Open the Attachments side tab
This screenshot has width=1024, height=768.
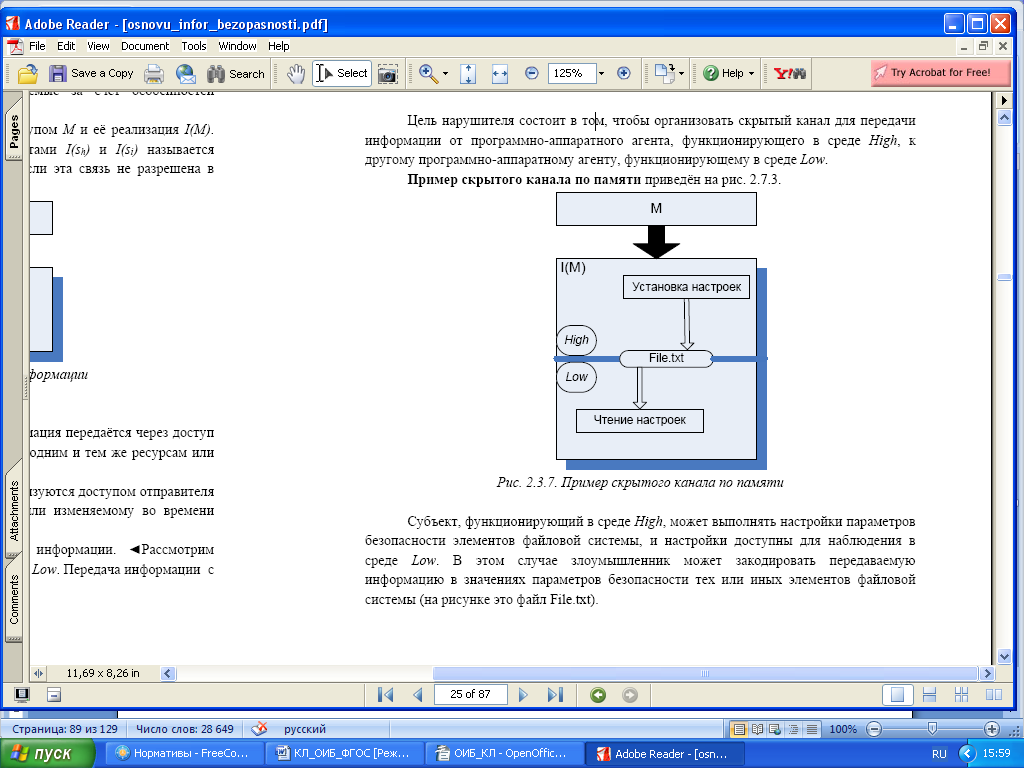[x=14, y=511]
